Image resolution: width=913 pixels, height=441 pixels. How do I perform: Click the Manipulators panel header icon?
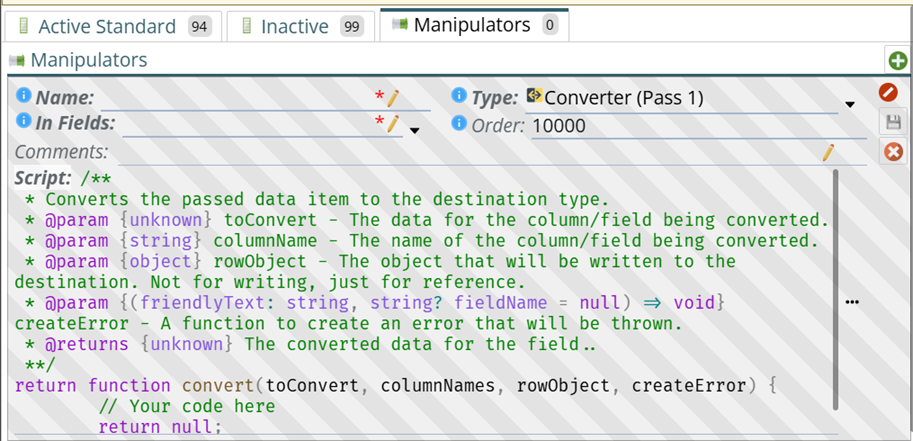pyautogui.click(x=17, y=60)
